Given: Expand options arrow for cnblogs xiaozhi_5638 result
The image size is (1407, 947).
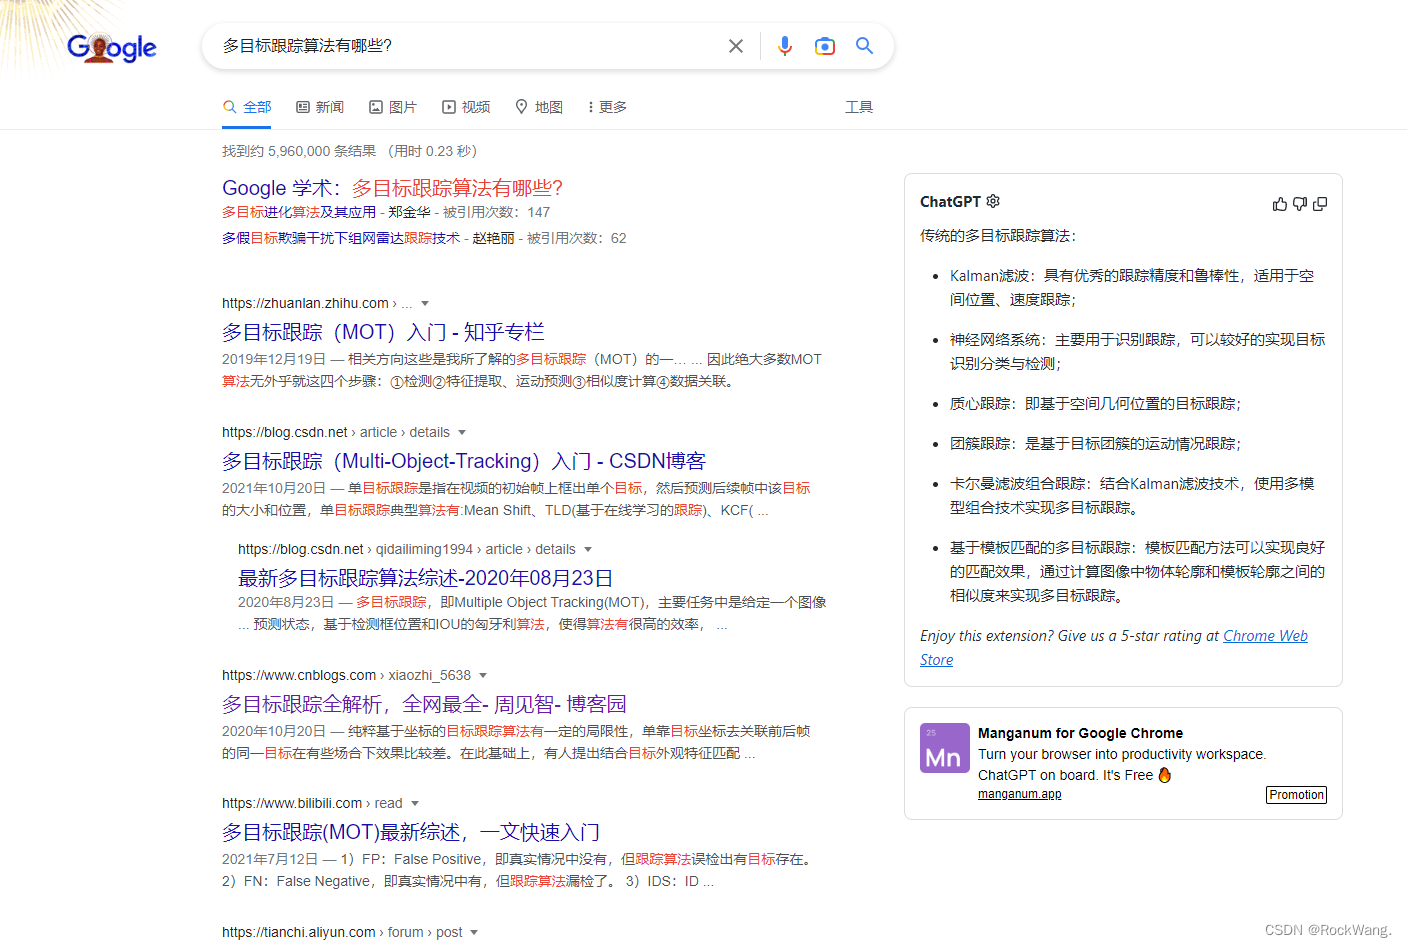Looking at the screenshot, I should click(x=483, y=675).
